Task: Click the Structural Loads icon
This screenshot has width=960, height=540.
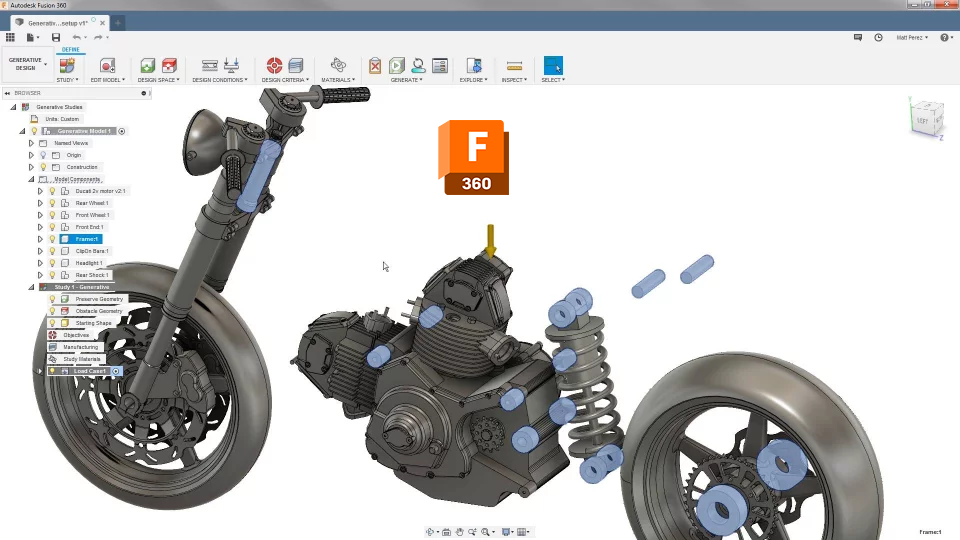Action: [x=231, y=66]
